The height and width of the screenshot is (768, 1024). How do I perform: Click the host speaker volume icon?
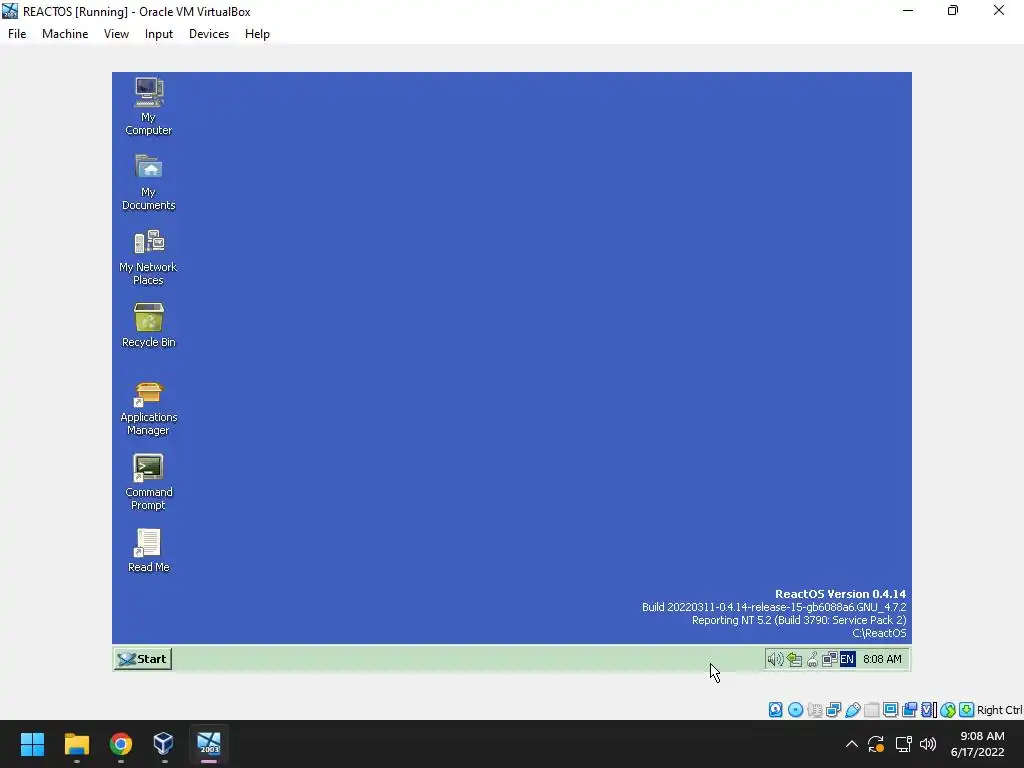(x=928, y=744)
